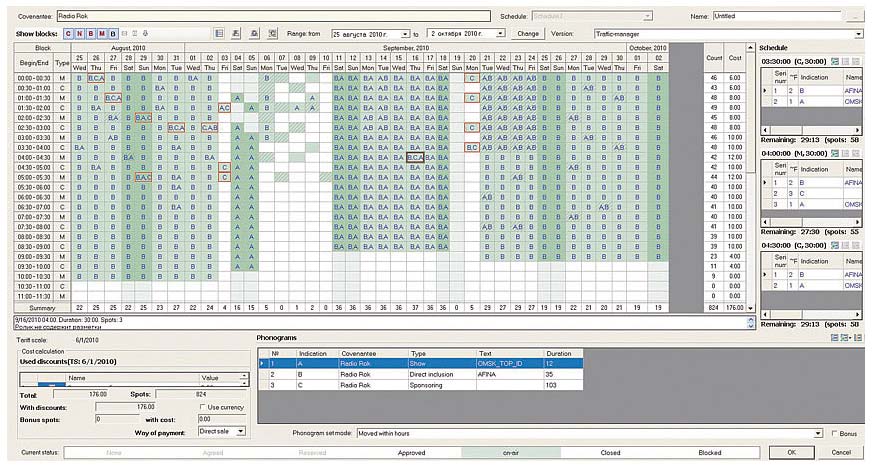The height and width of the screenshot is (469, 873).
Task: Open the Range from date dropdown
Action: pyautogui.click(x=405, y=35)
